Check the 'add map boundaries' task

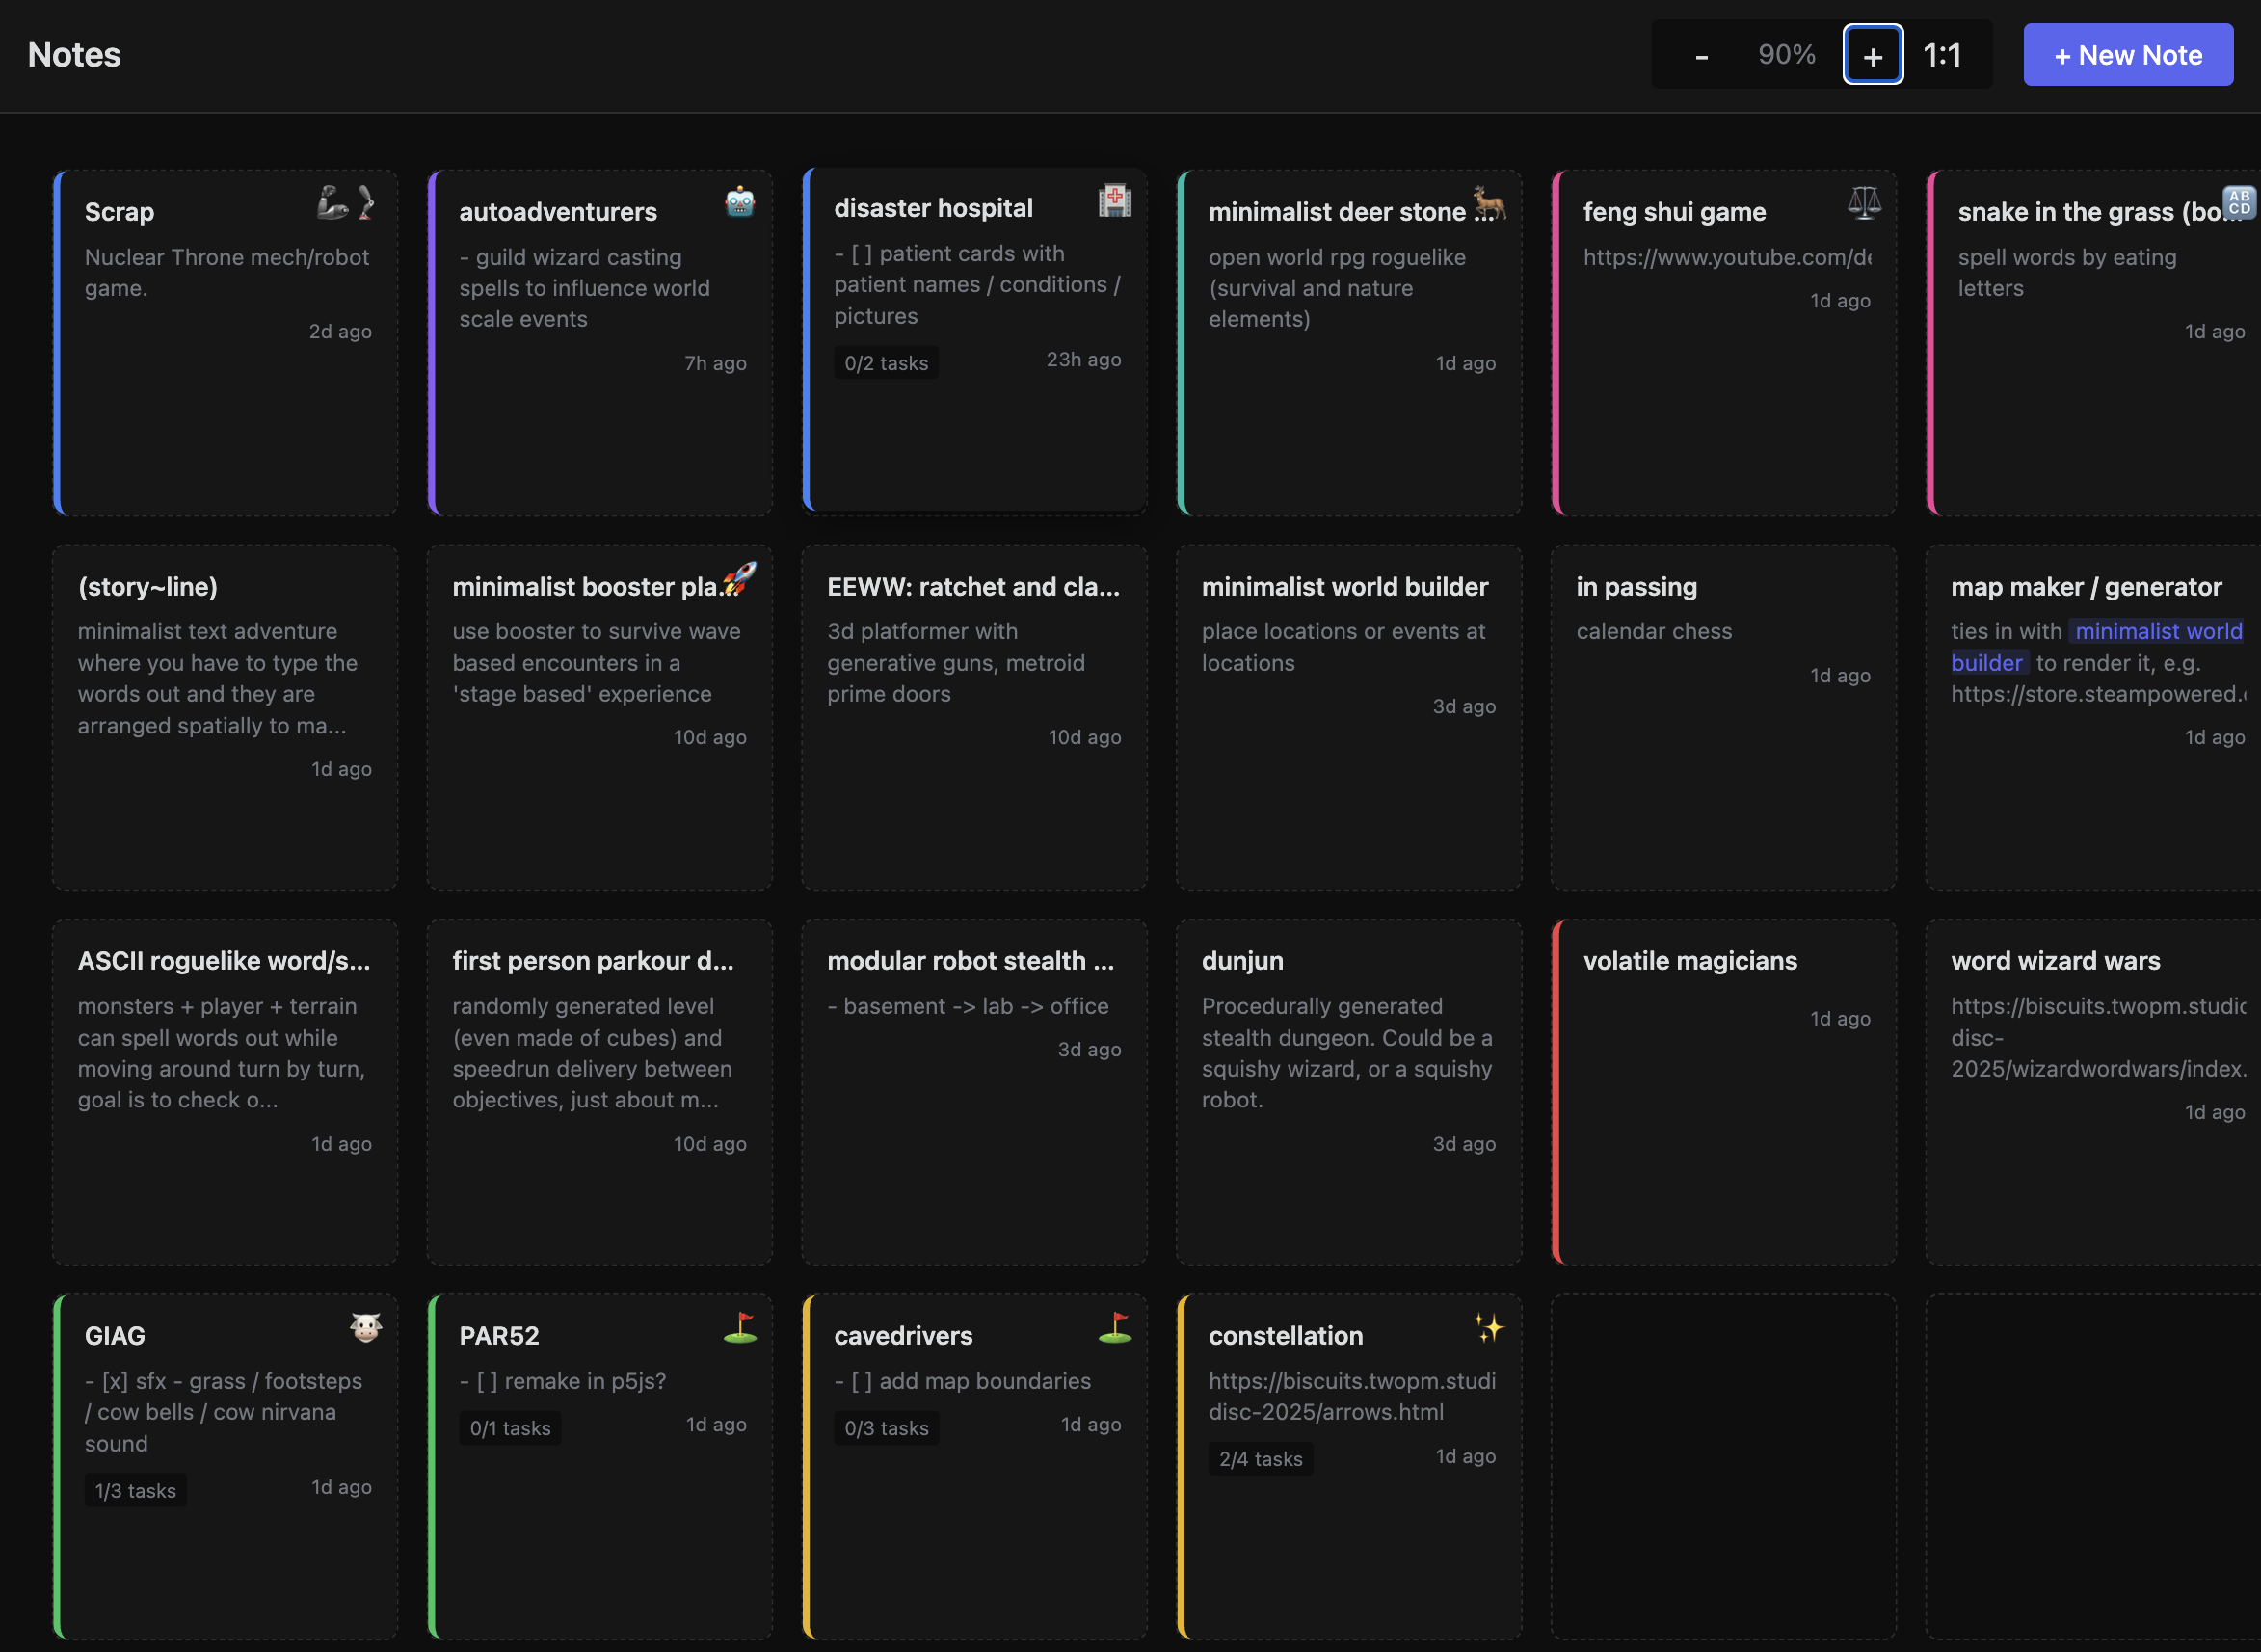point(862,1381)
